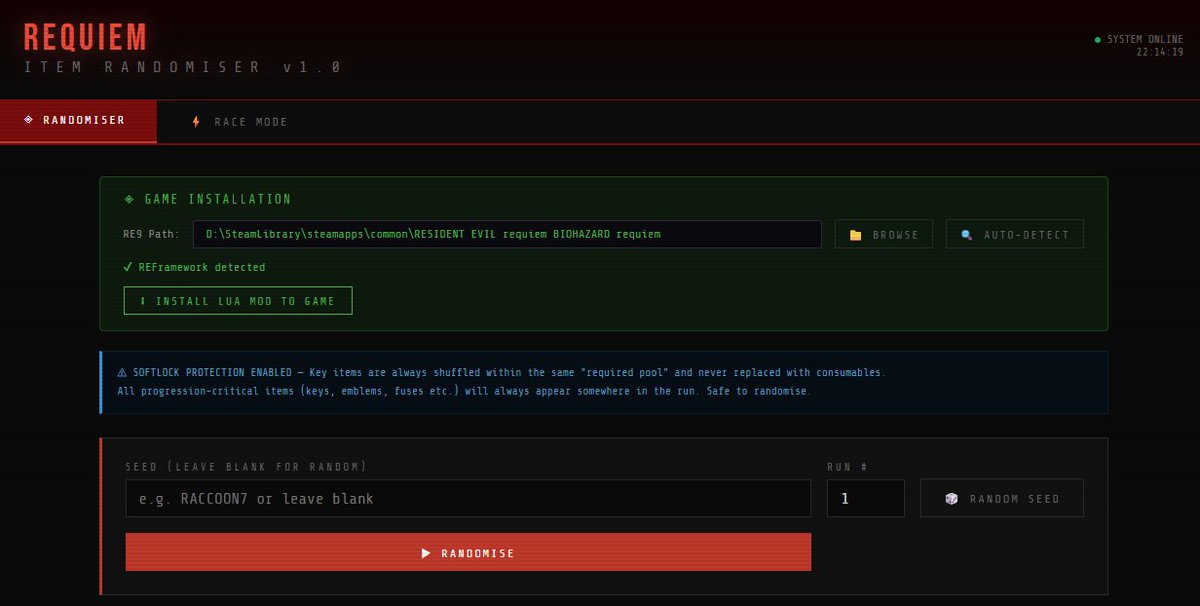
Task: Click the RE9 Path label
Action: point(152,234)
